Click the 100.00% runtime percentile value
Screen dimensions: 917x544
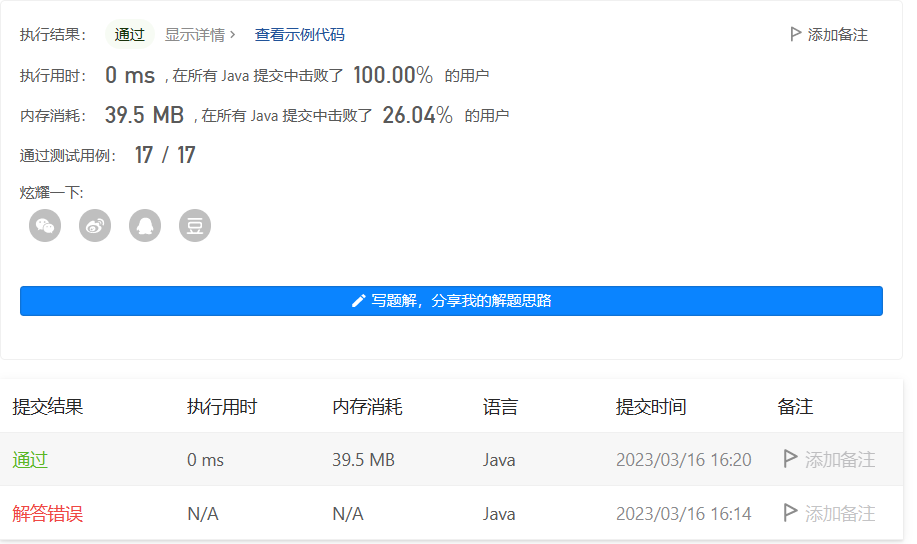click(393, 75)
